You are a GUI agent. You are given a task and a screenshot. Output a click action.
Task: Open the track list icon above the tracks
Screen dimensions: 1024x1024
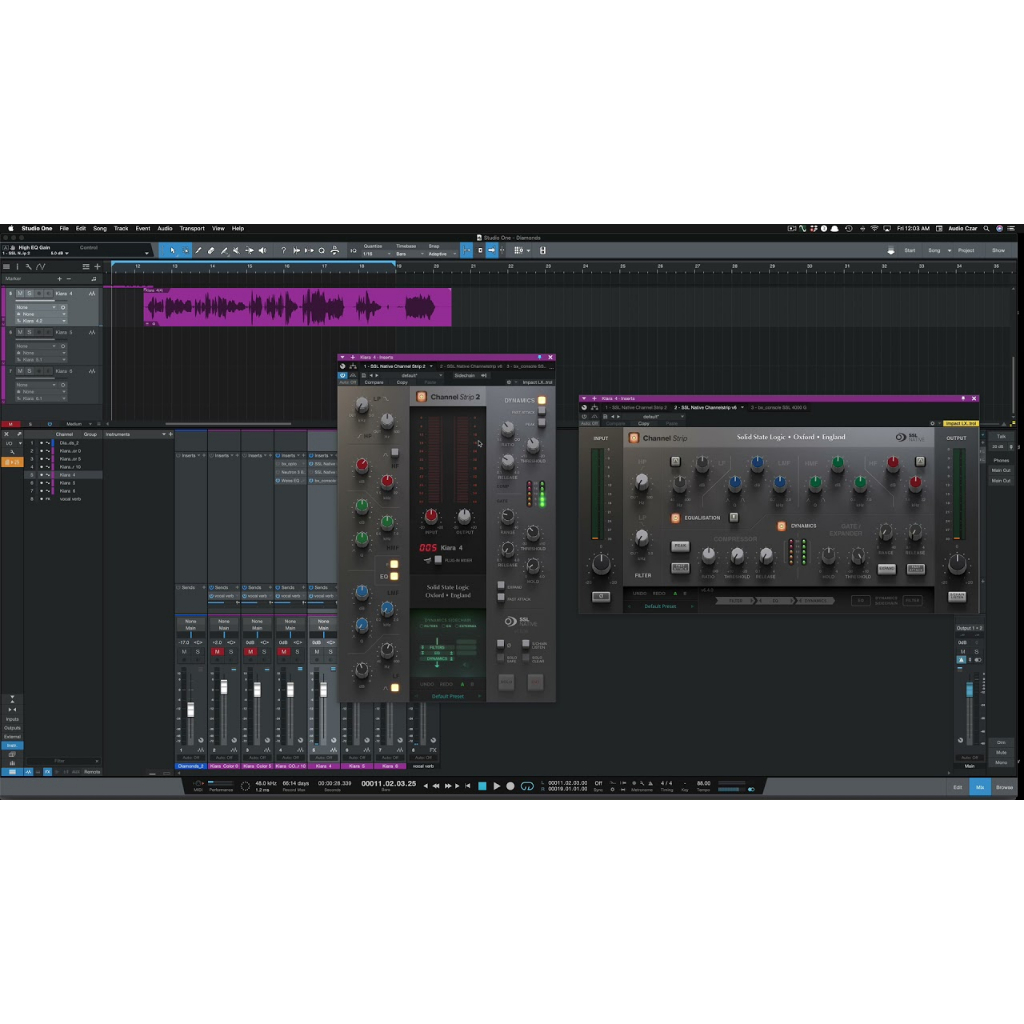pyautogui.click(x=7, y=266)
